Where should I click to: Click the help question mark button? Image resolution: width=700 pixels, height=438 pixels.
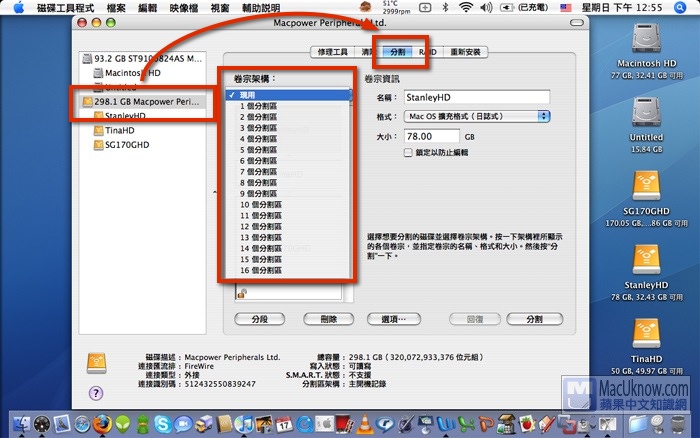click(x=96, y=393)
